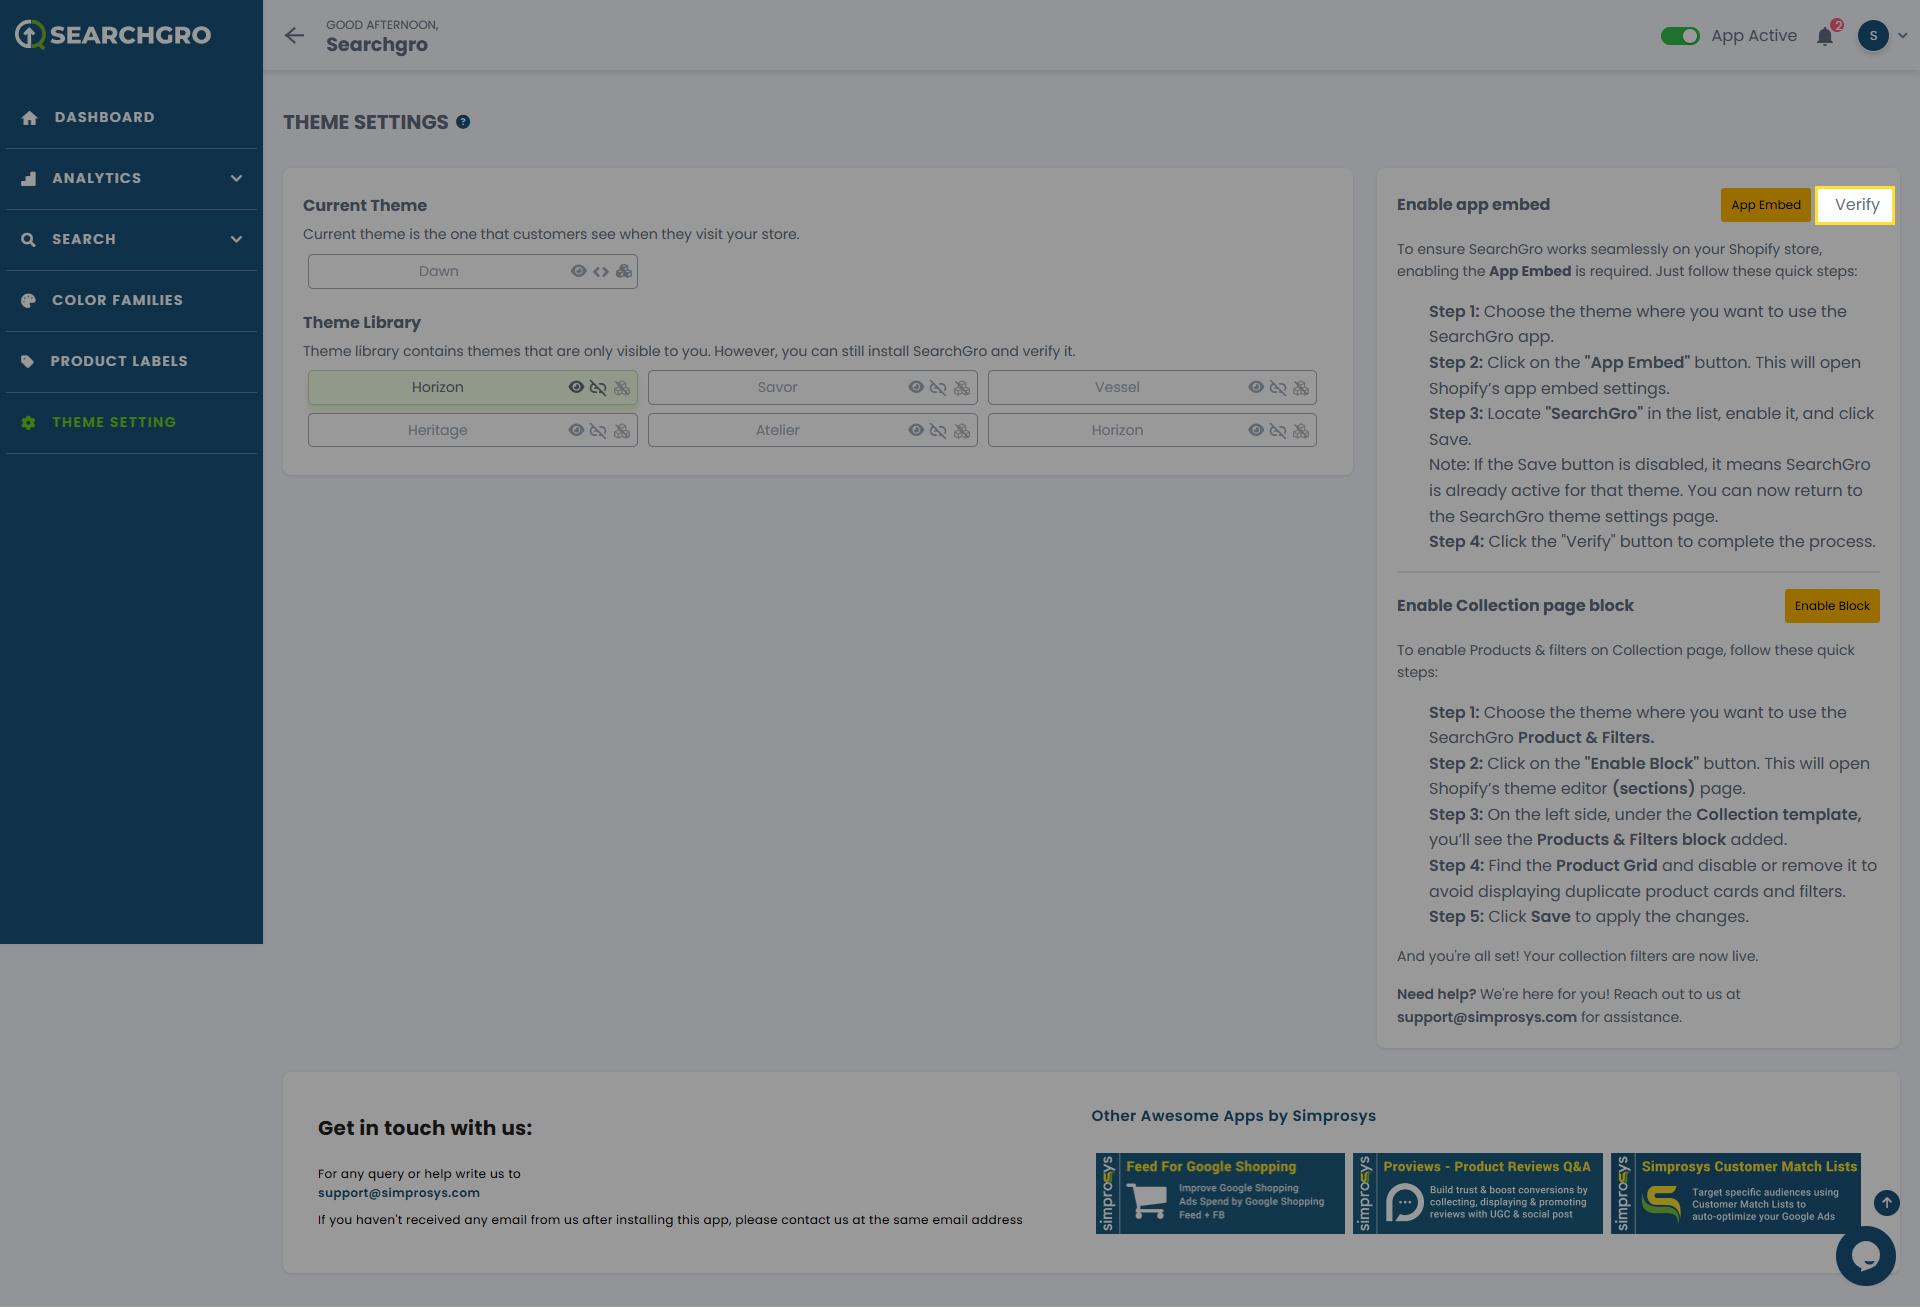Click the eye preview icon on Atelier theme

coord(916,431)
